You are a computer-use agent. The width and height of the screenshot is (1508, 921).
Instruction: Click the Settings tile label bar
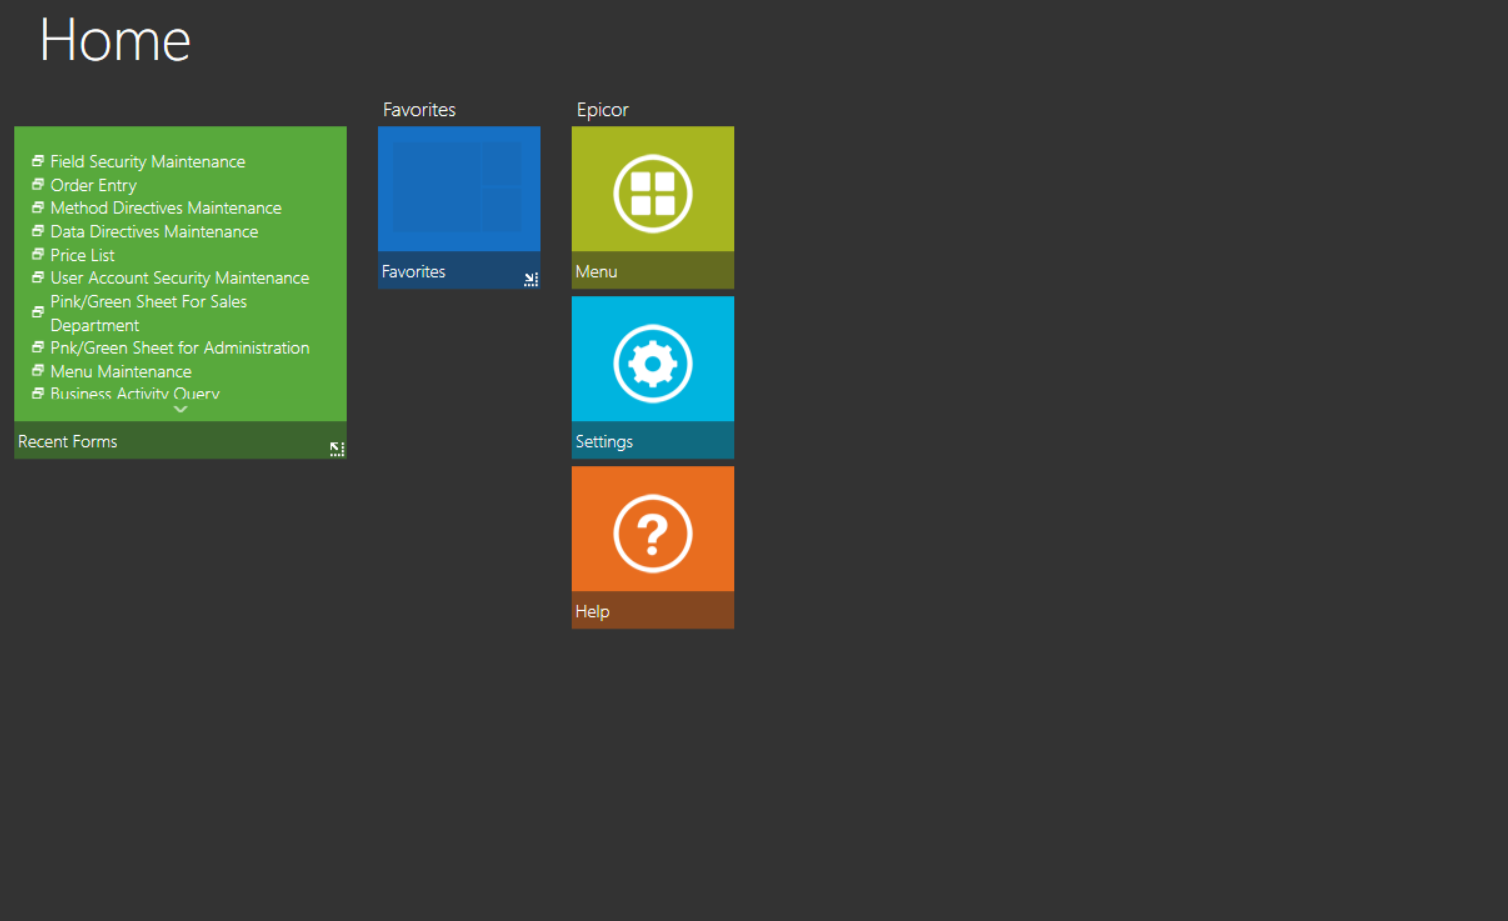click(x=652, y=441)
